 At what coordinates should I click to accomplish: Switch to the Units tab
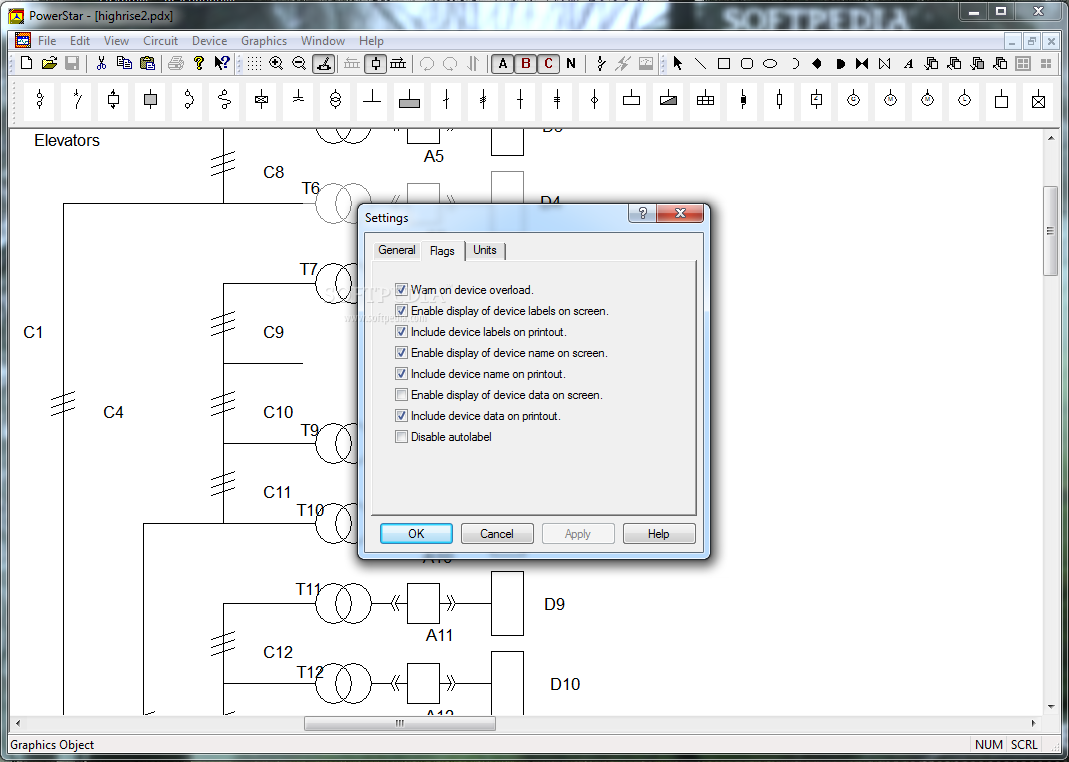[485, 250]
